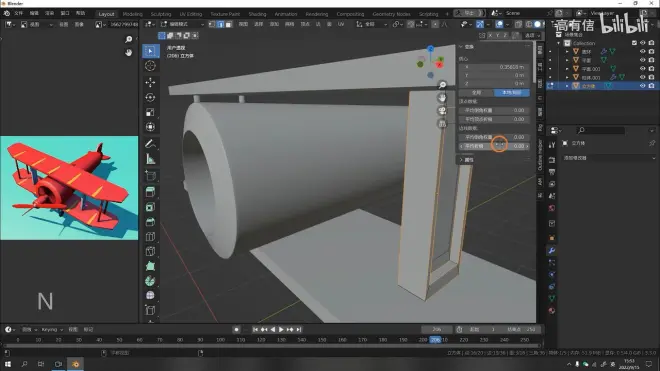Open Object Data green triangle tab

click(x=552, y=299)
